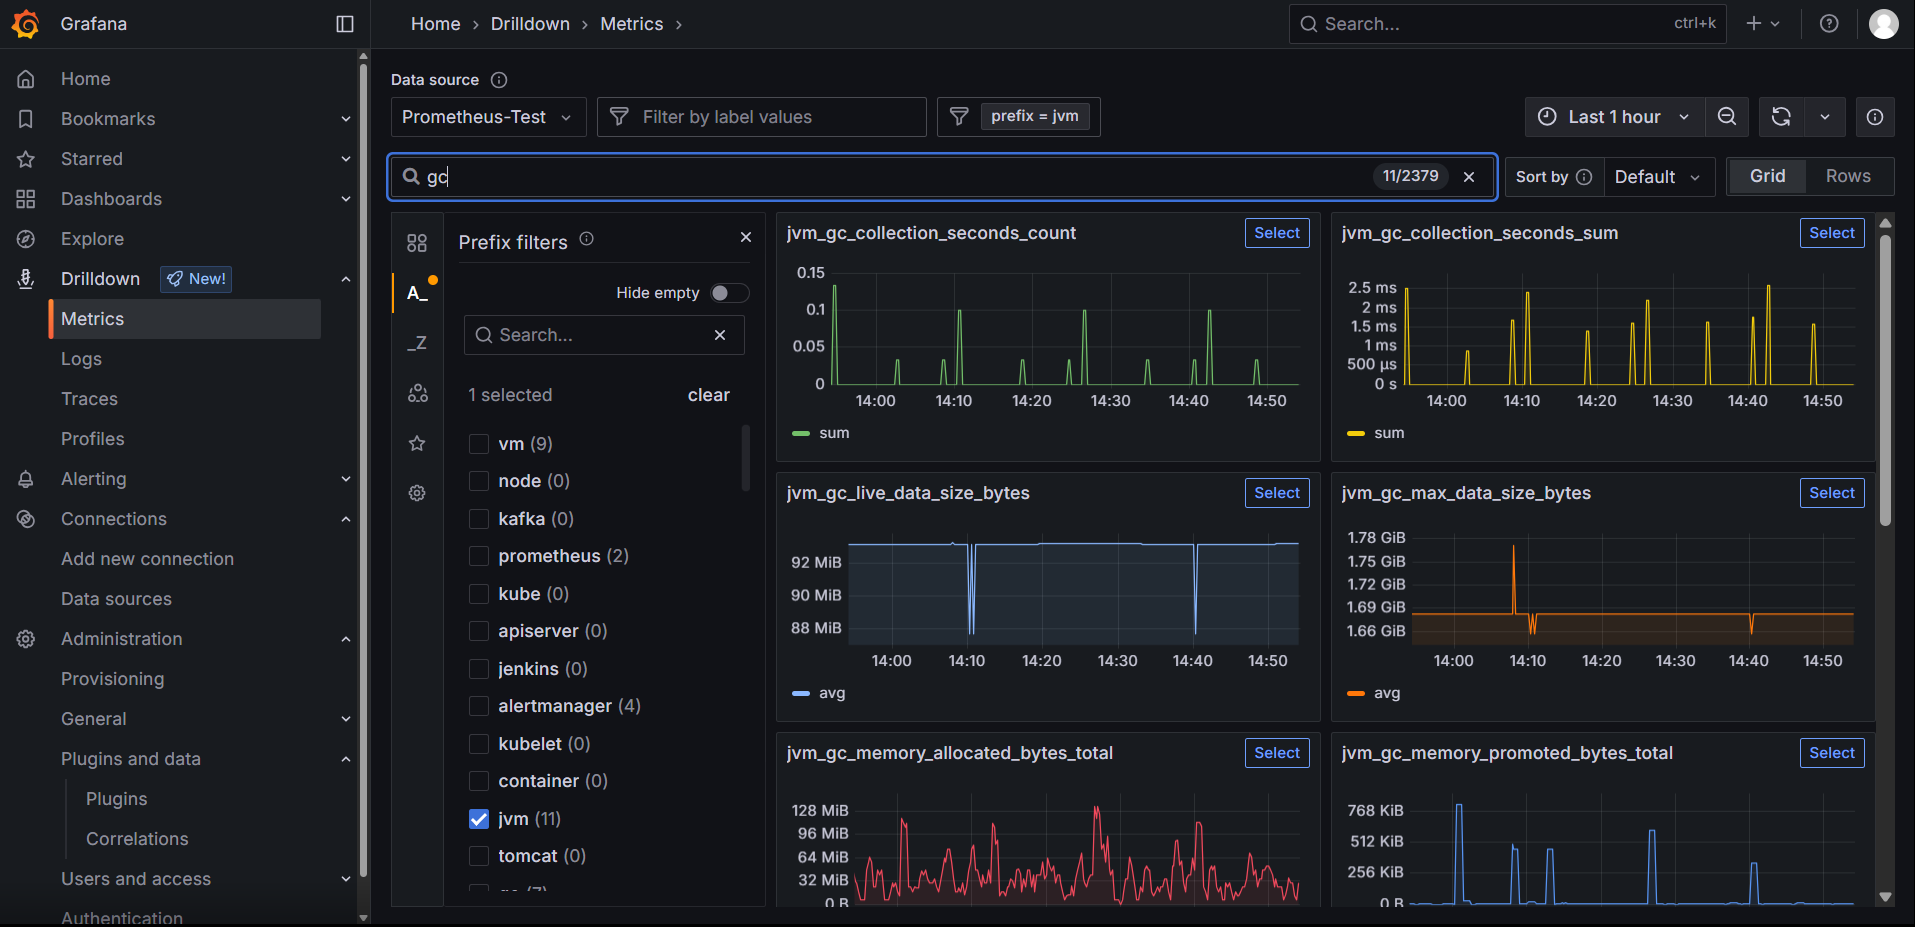Check the node (0) prefix checkbox
The image size is (1915, 927).
coord(479,481)
